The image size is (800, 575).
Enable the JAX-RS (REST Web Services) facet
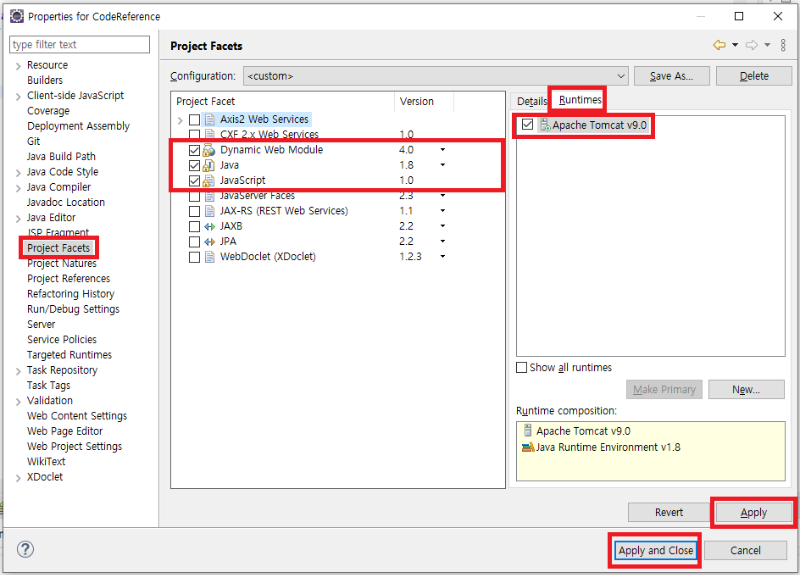[x=194, y=211]
